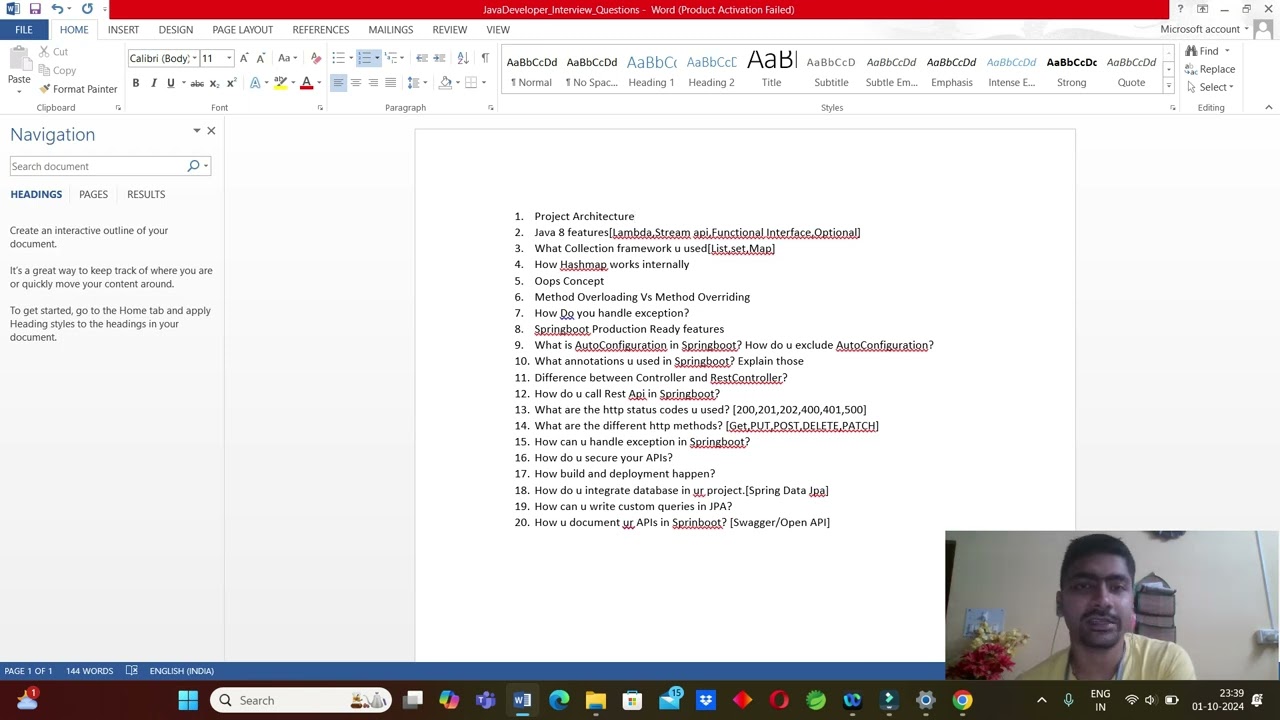Toggle subscript formatting
The image size is (1280, 720).
[214, 83]
